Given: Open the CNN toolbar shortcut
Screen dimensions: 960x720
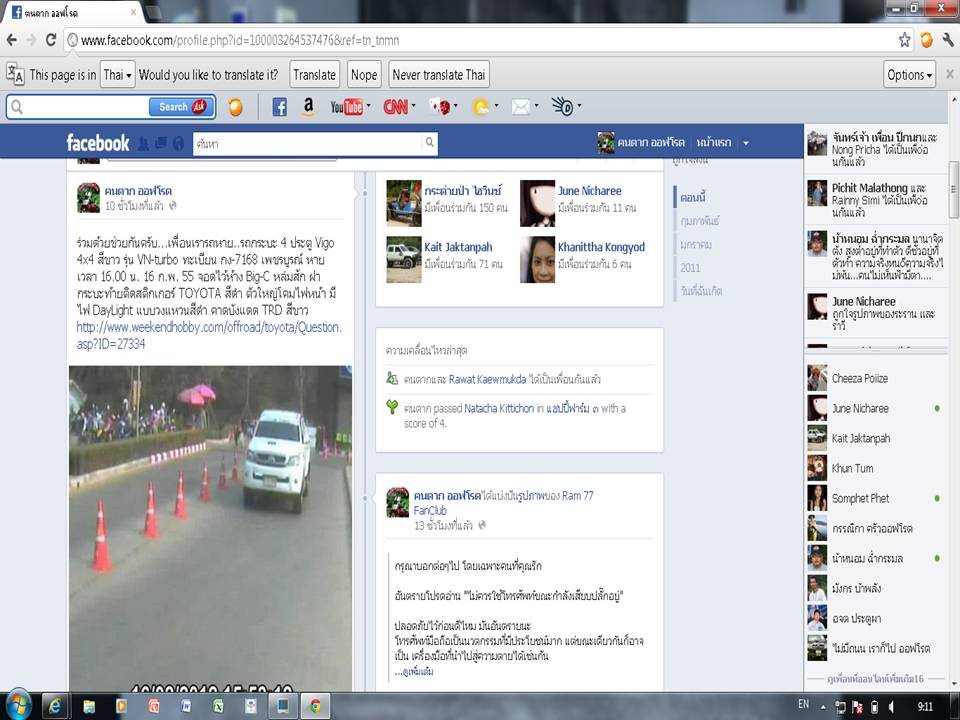Looking at the screenshot, I should (396, 107).
